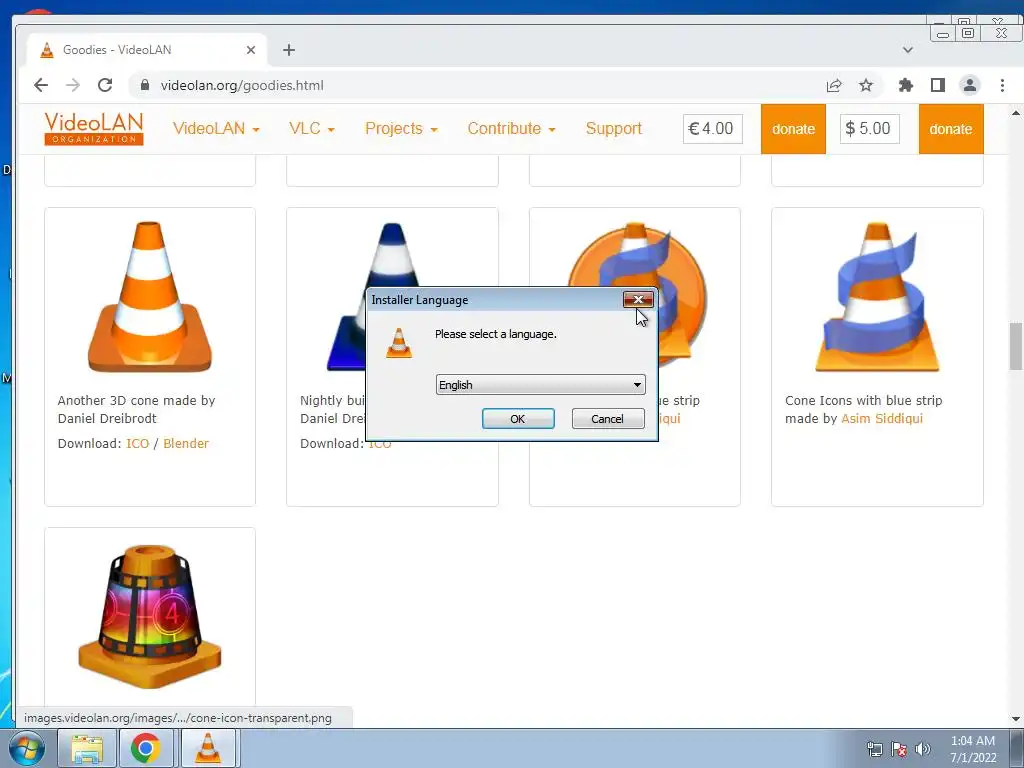The image size is (1024, 768).
Task: Click the Goodies tab title
Action: pyautogui.click(x=117, y=50)
